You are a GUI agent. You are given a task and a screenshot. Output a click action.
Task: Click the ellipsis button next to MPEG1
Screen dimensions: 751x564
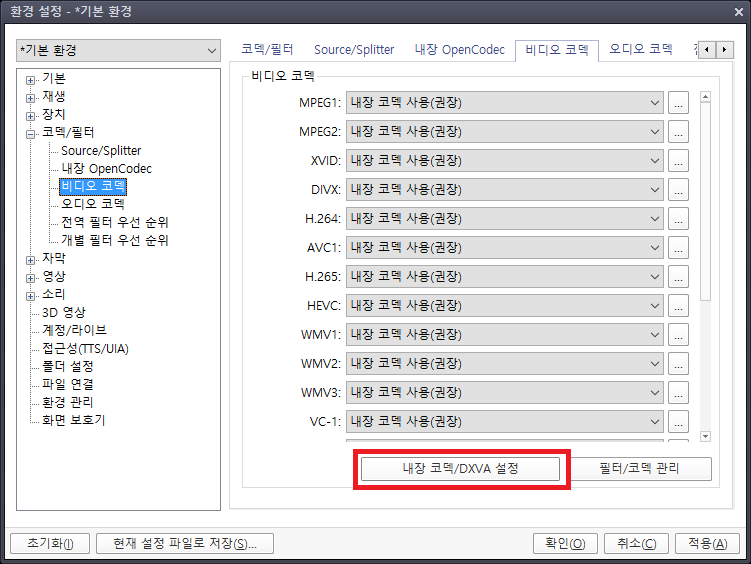pos(679,103)
